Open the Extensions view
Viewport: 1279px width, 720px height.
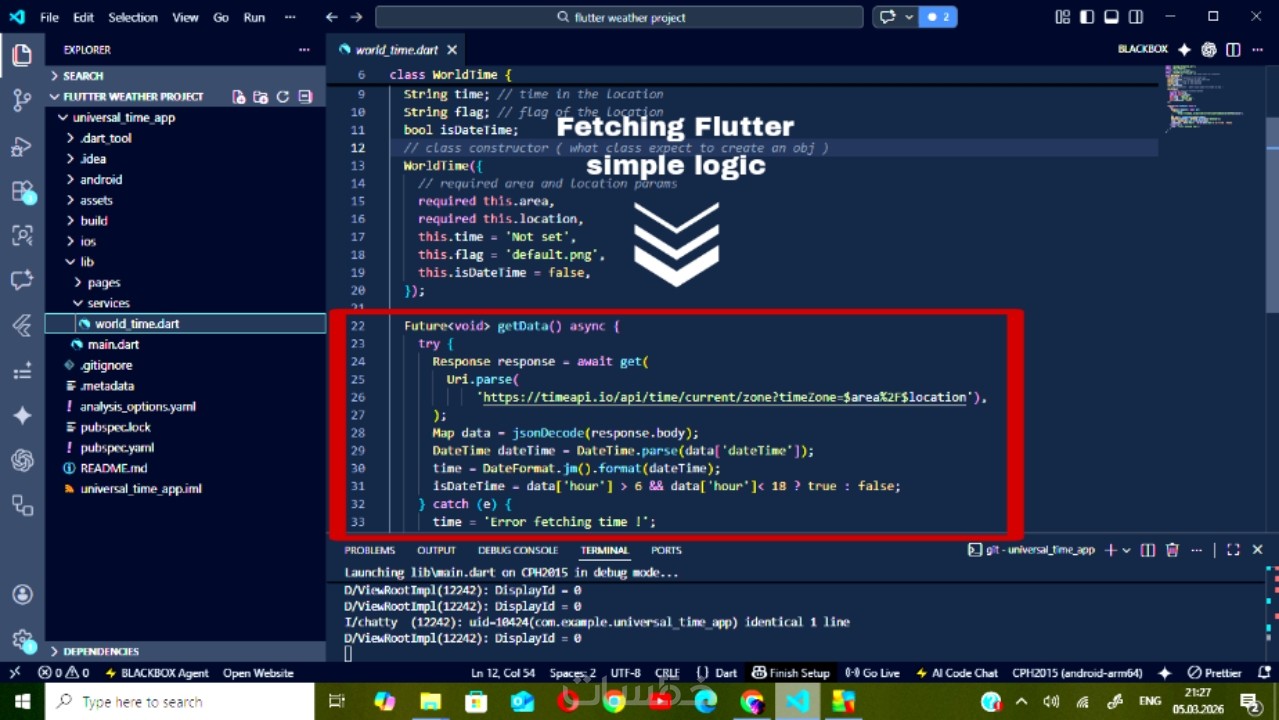point(22,191)
